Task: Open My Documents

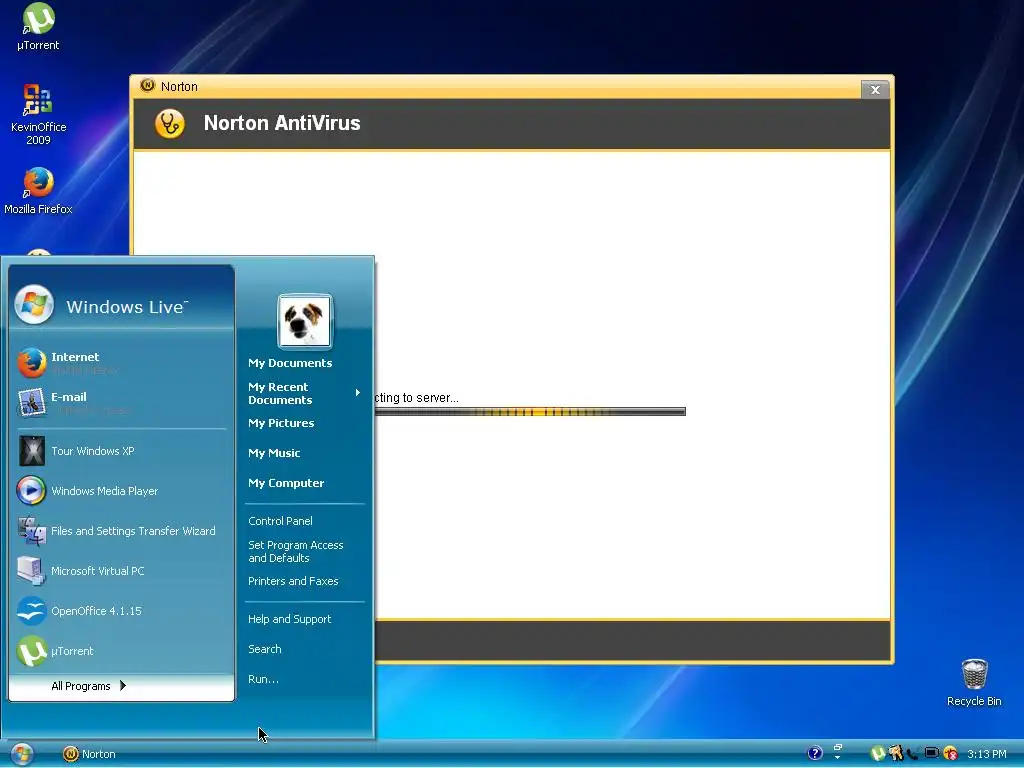Action: click(x=290, y=363)
